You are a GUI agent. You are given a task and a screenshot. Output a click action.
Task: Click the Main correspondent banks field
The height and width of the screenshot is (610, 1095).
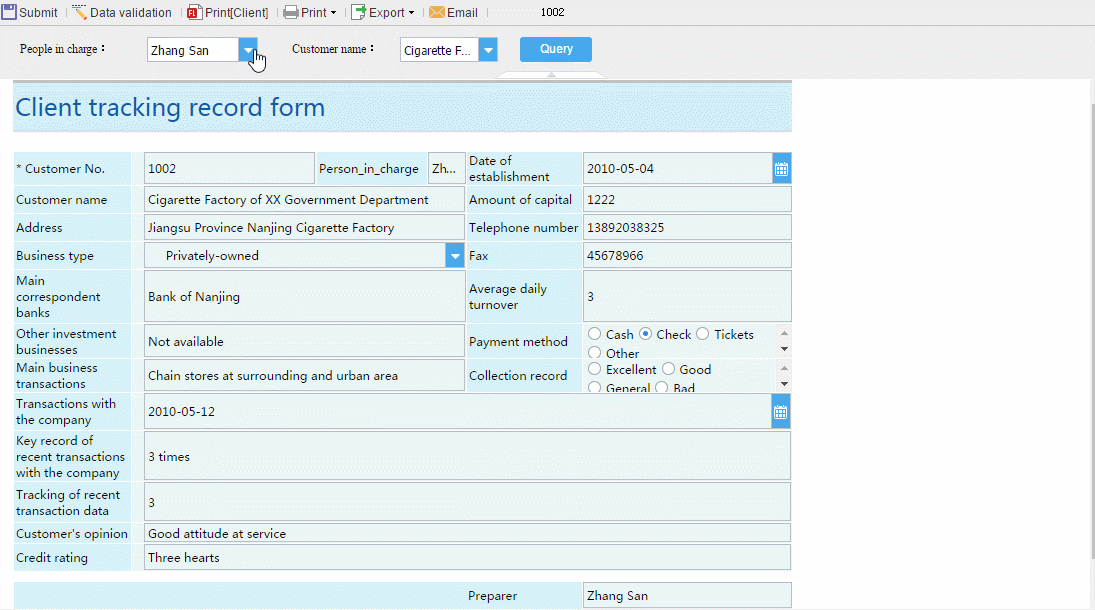304,296
